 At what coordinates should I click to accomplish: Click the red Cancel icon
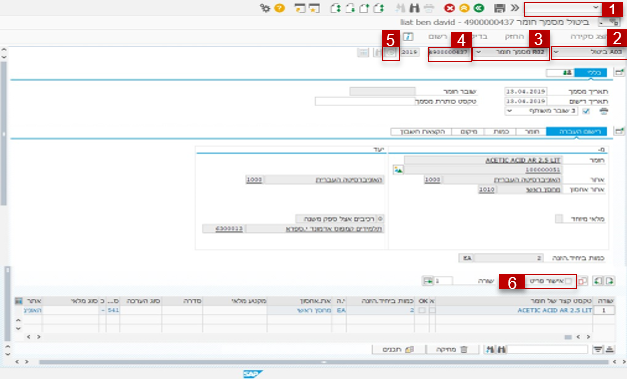point(449,8)
